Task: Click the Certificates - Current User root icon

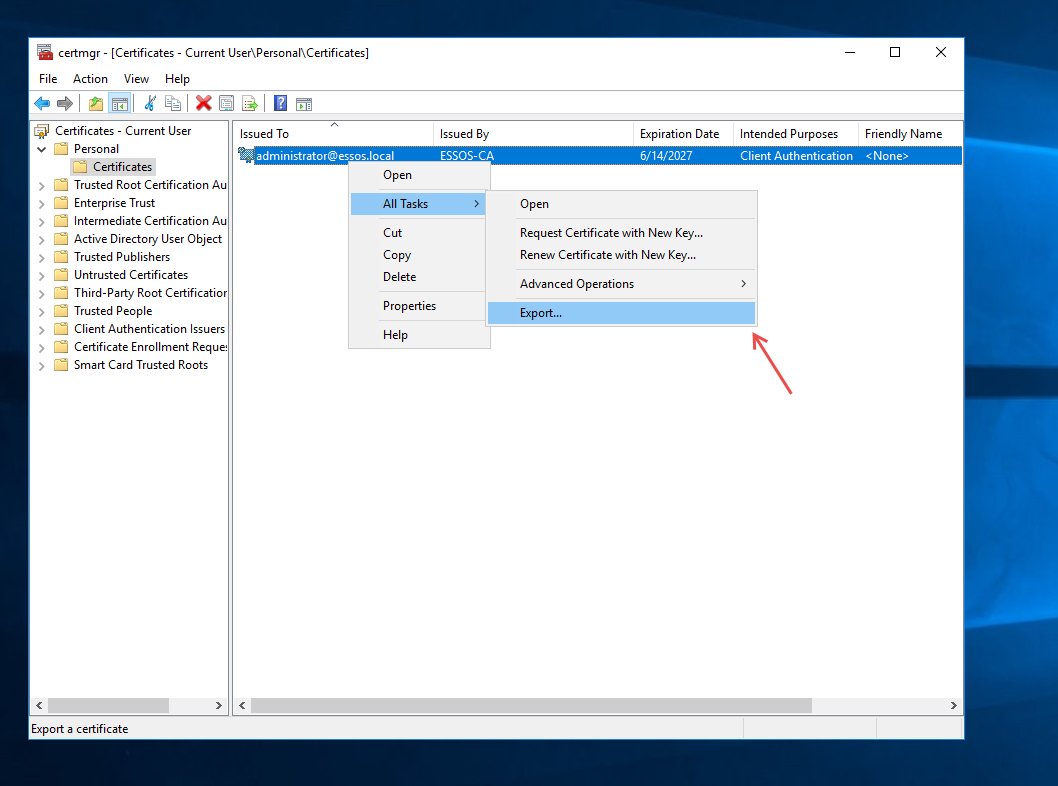Action: [42, 131]
